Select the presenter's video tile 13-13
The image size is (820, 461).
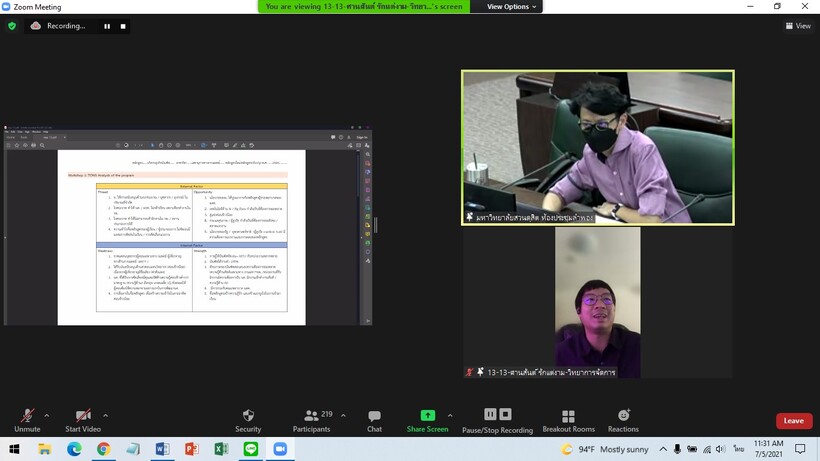coord(598,302)
